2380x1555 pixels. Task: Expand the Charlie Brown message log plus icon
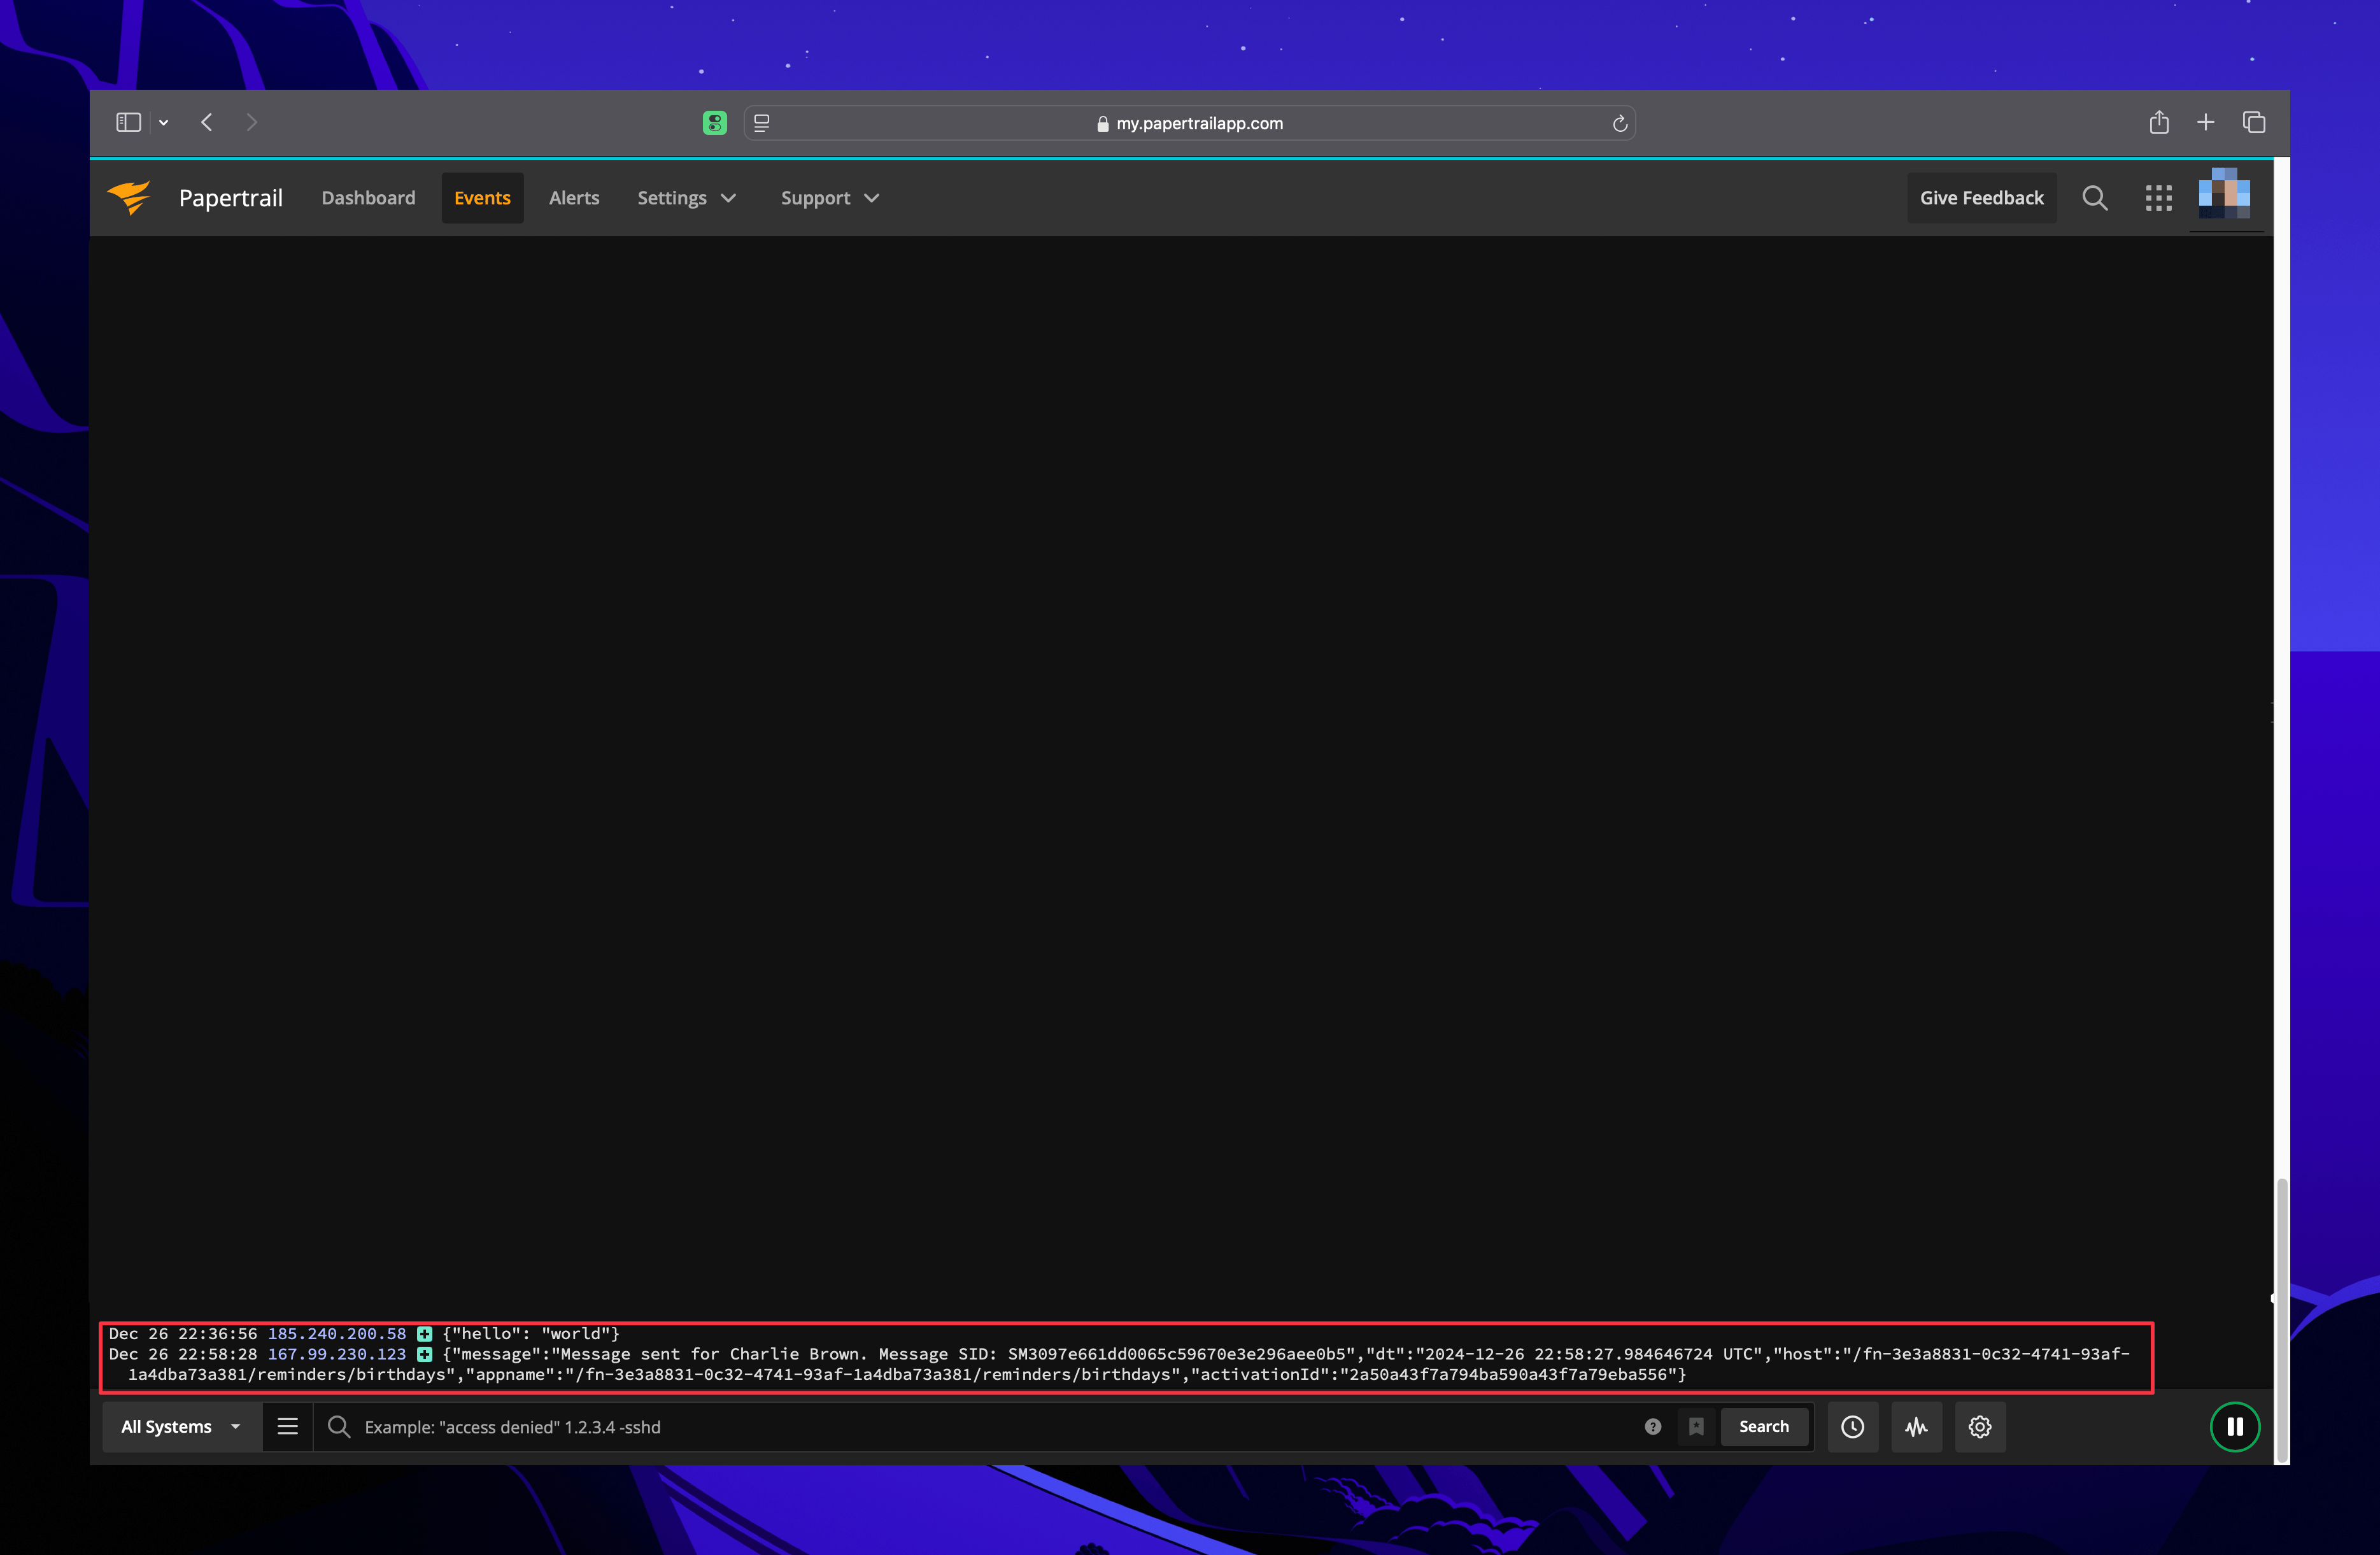[x=425, y=1354]
